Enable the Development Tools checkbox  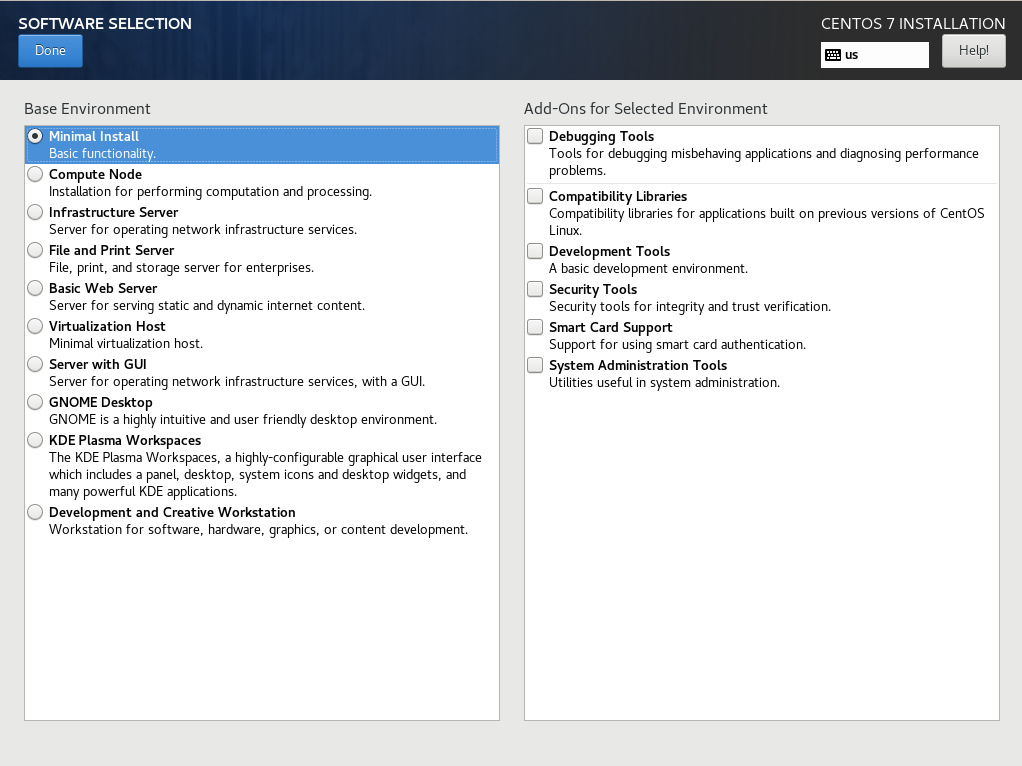tap(535, 251)
